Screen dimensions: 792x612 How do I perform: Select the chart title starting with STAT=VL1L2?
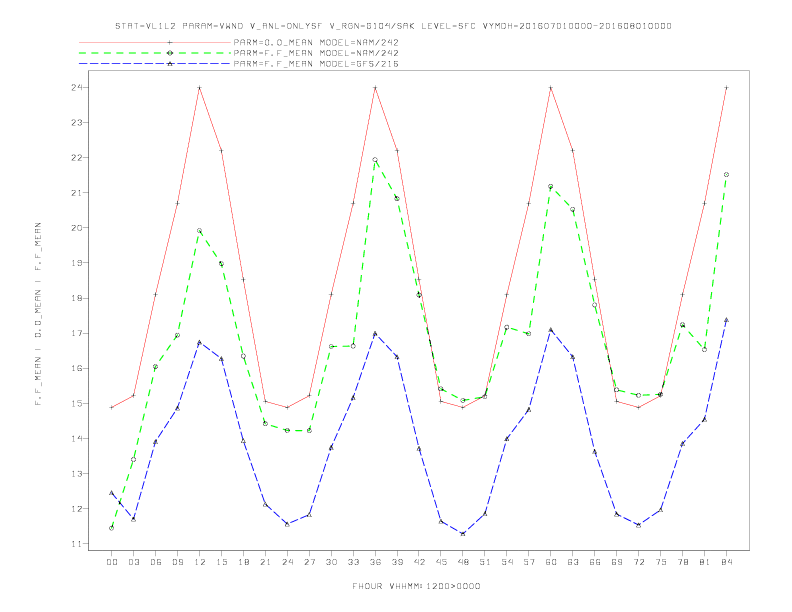tap(393, 26)
